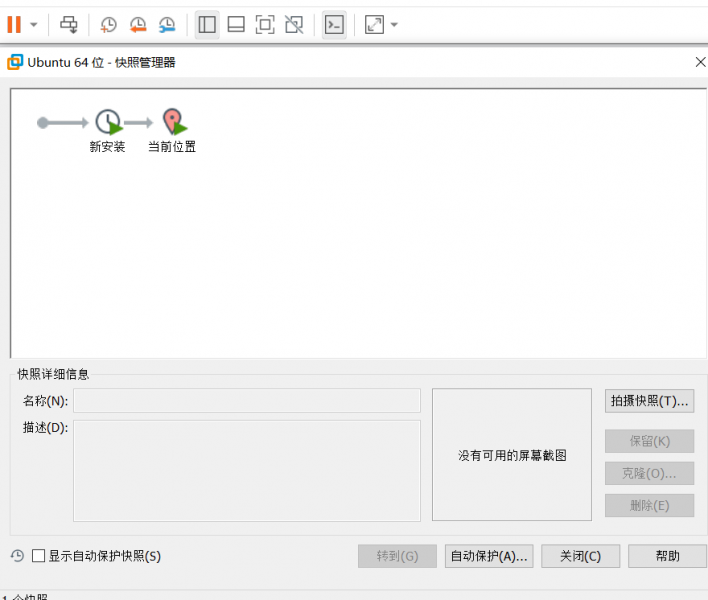Click the 帮助 button

(667, 556)
